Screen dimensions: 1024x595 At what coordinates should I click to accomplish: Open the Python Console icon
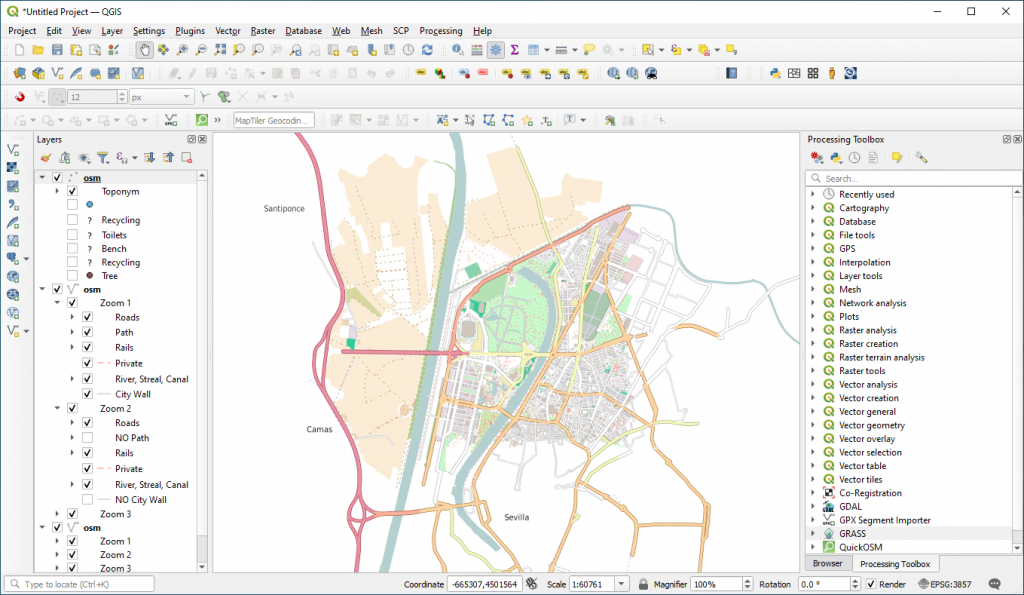click(775, 73)
